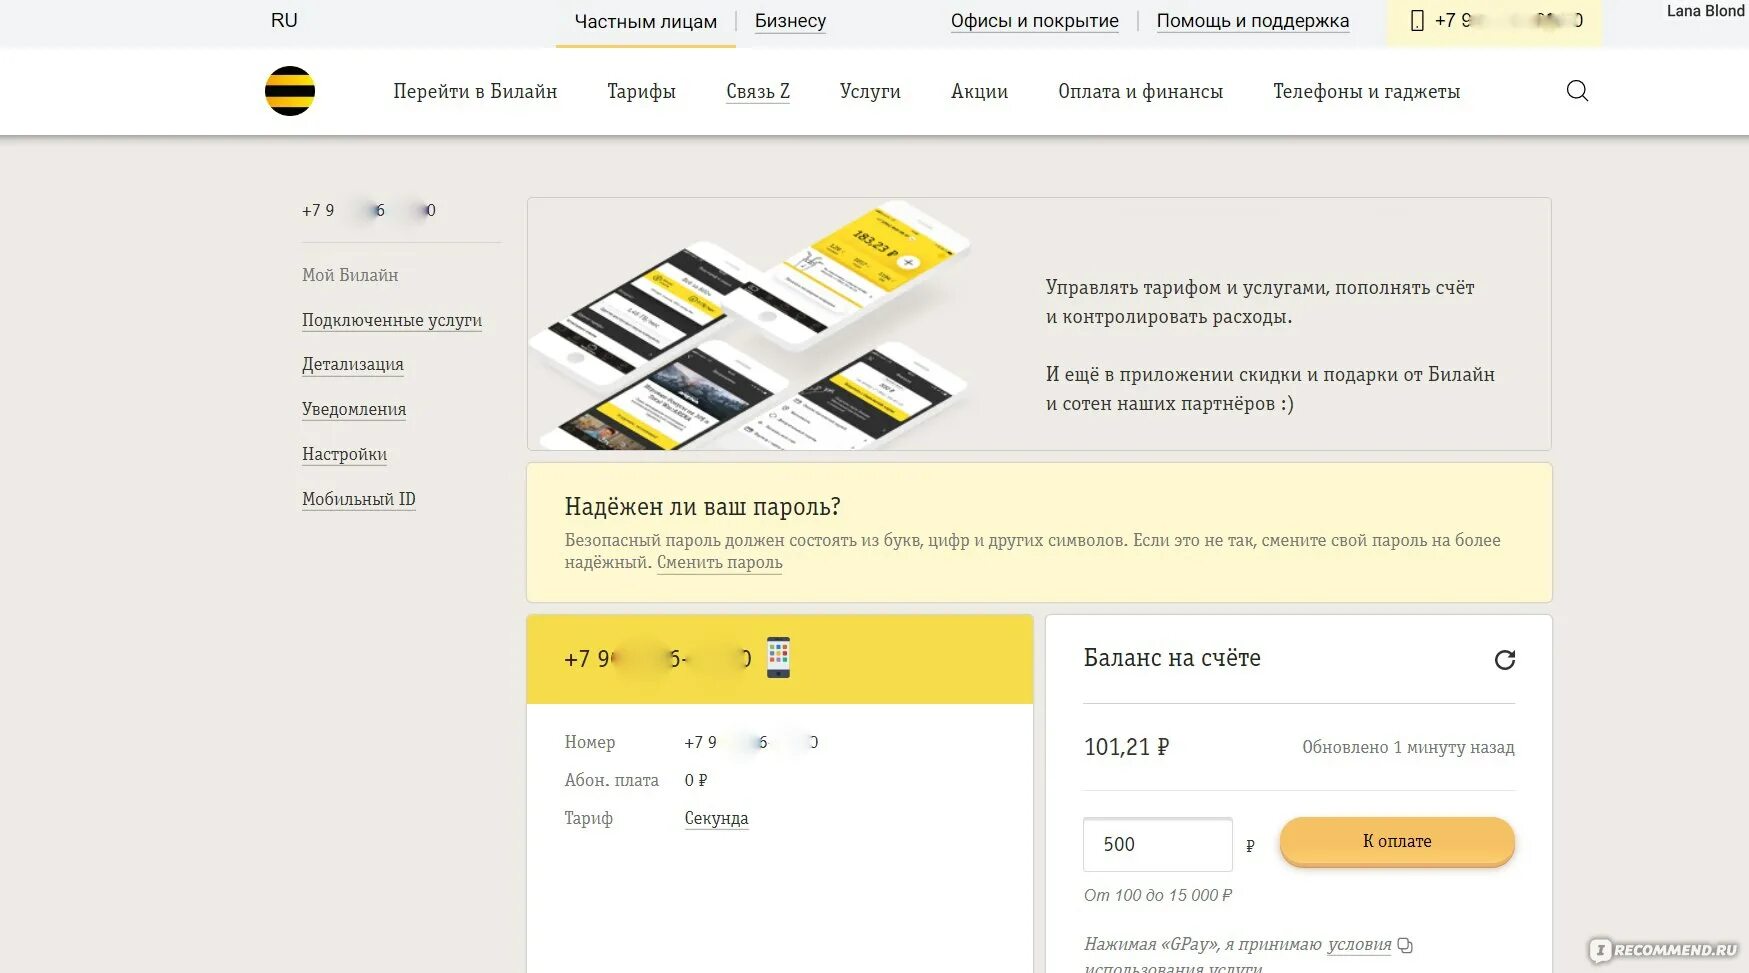Image resolution: width=1749 pixels, height=973 pixels.
Task: Click the Надёжен ли ваш пароль? heading
Action: [702, 507]
